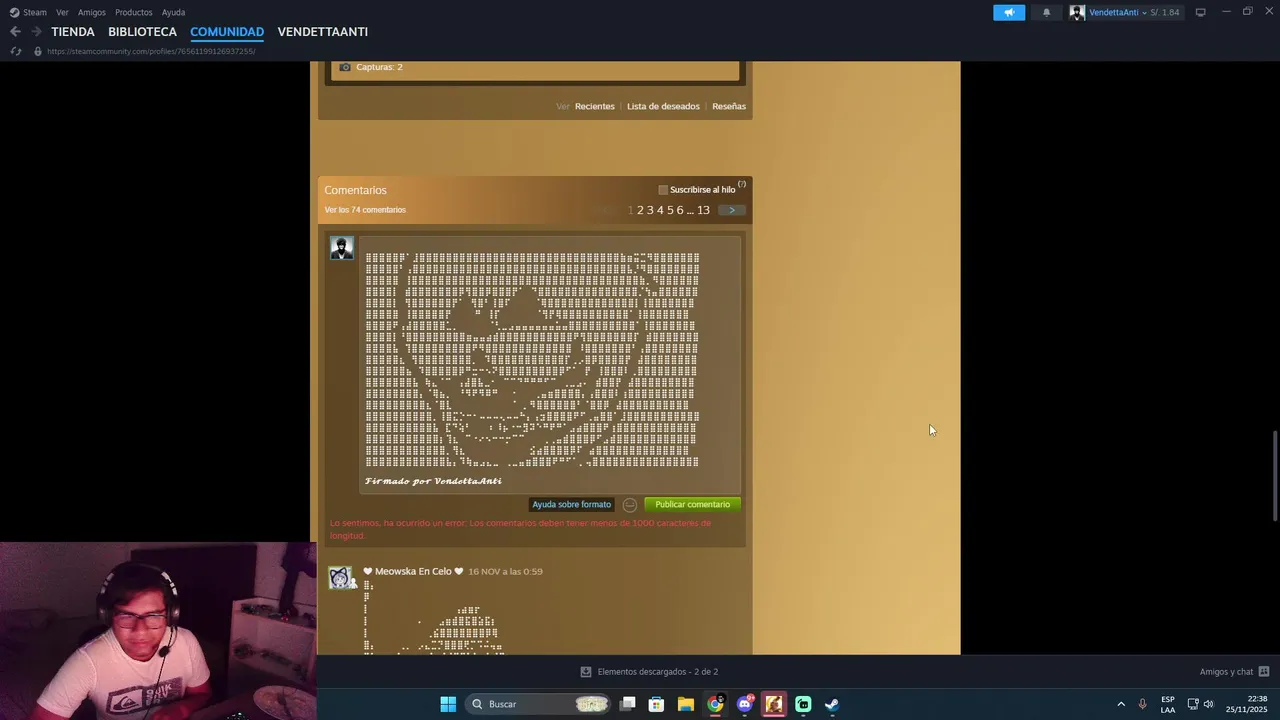Image resolution: width=1280 pixels, height=720 pixels.
Task: Reload the page with the refresh icon
Action: [x=15, y=51]
